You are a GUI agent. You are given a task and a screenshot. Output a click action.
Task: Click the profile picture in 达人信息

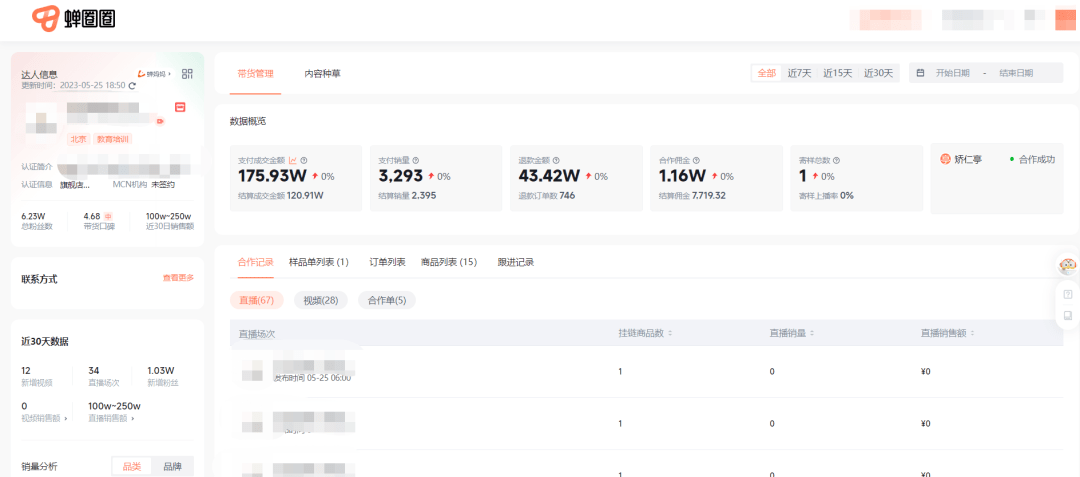pos(40,123)
